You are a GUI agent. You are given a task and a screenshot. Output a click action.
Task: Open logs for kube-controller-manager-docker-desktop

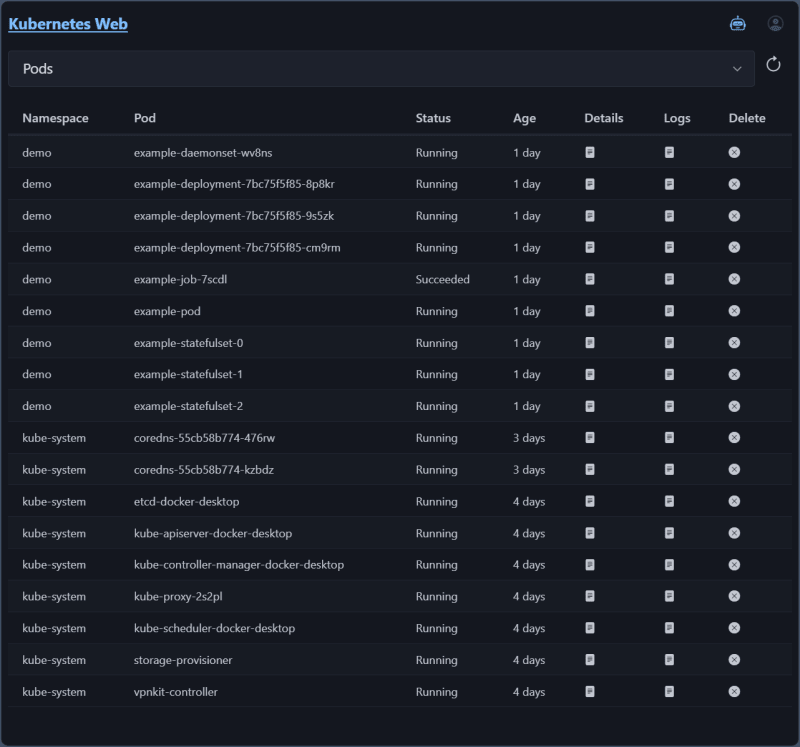669,565
